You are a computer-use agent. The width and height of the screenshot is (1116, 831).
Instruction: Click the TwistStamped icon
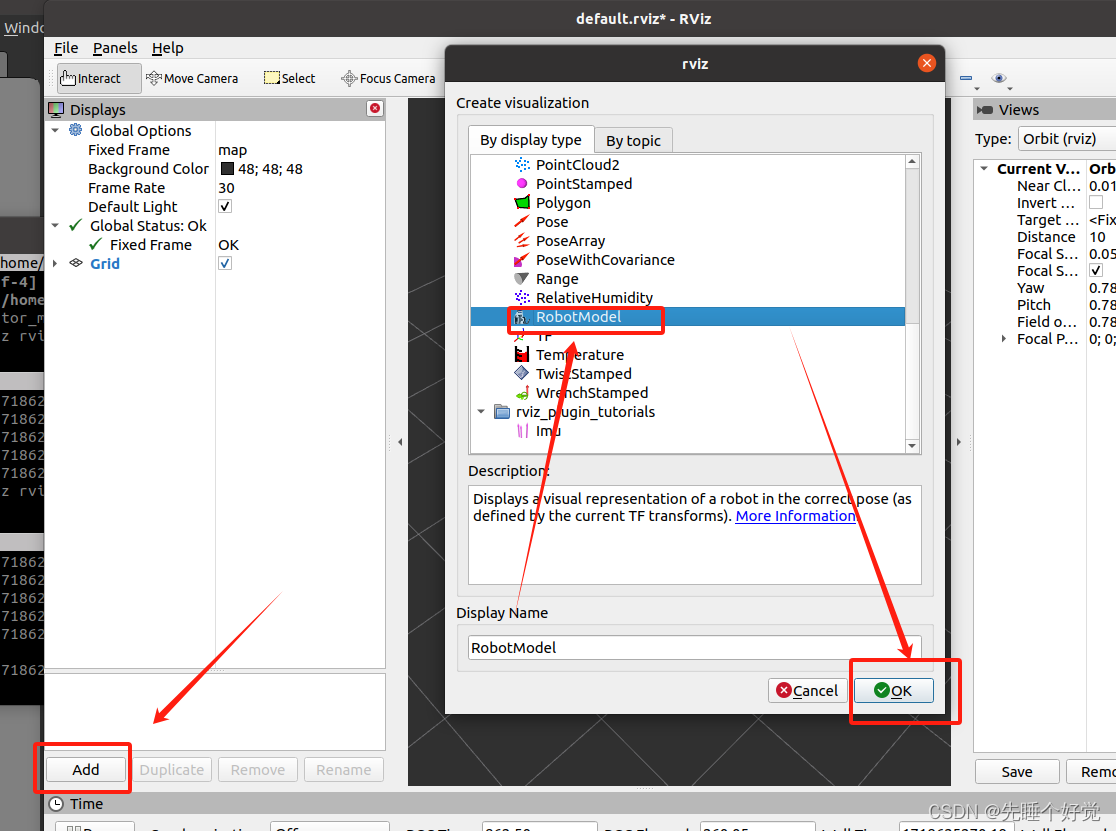tap(522, 373)
